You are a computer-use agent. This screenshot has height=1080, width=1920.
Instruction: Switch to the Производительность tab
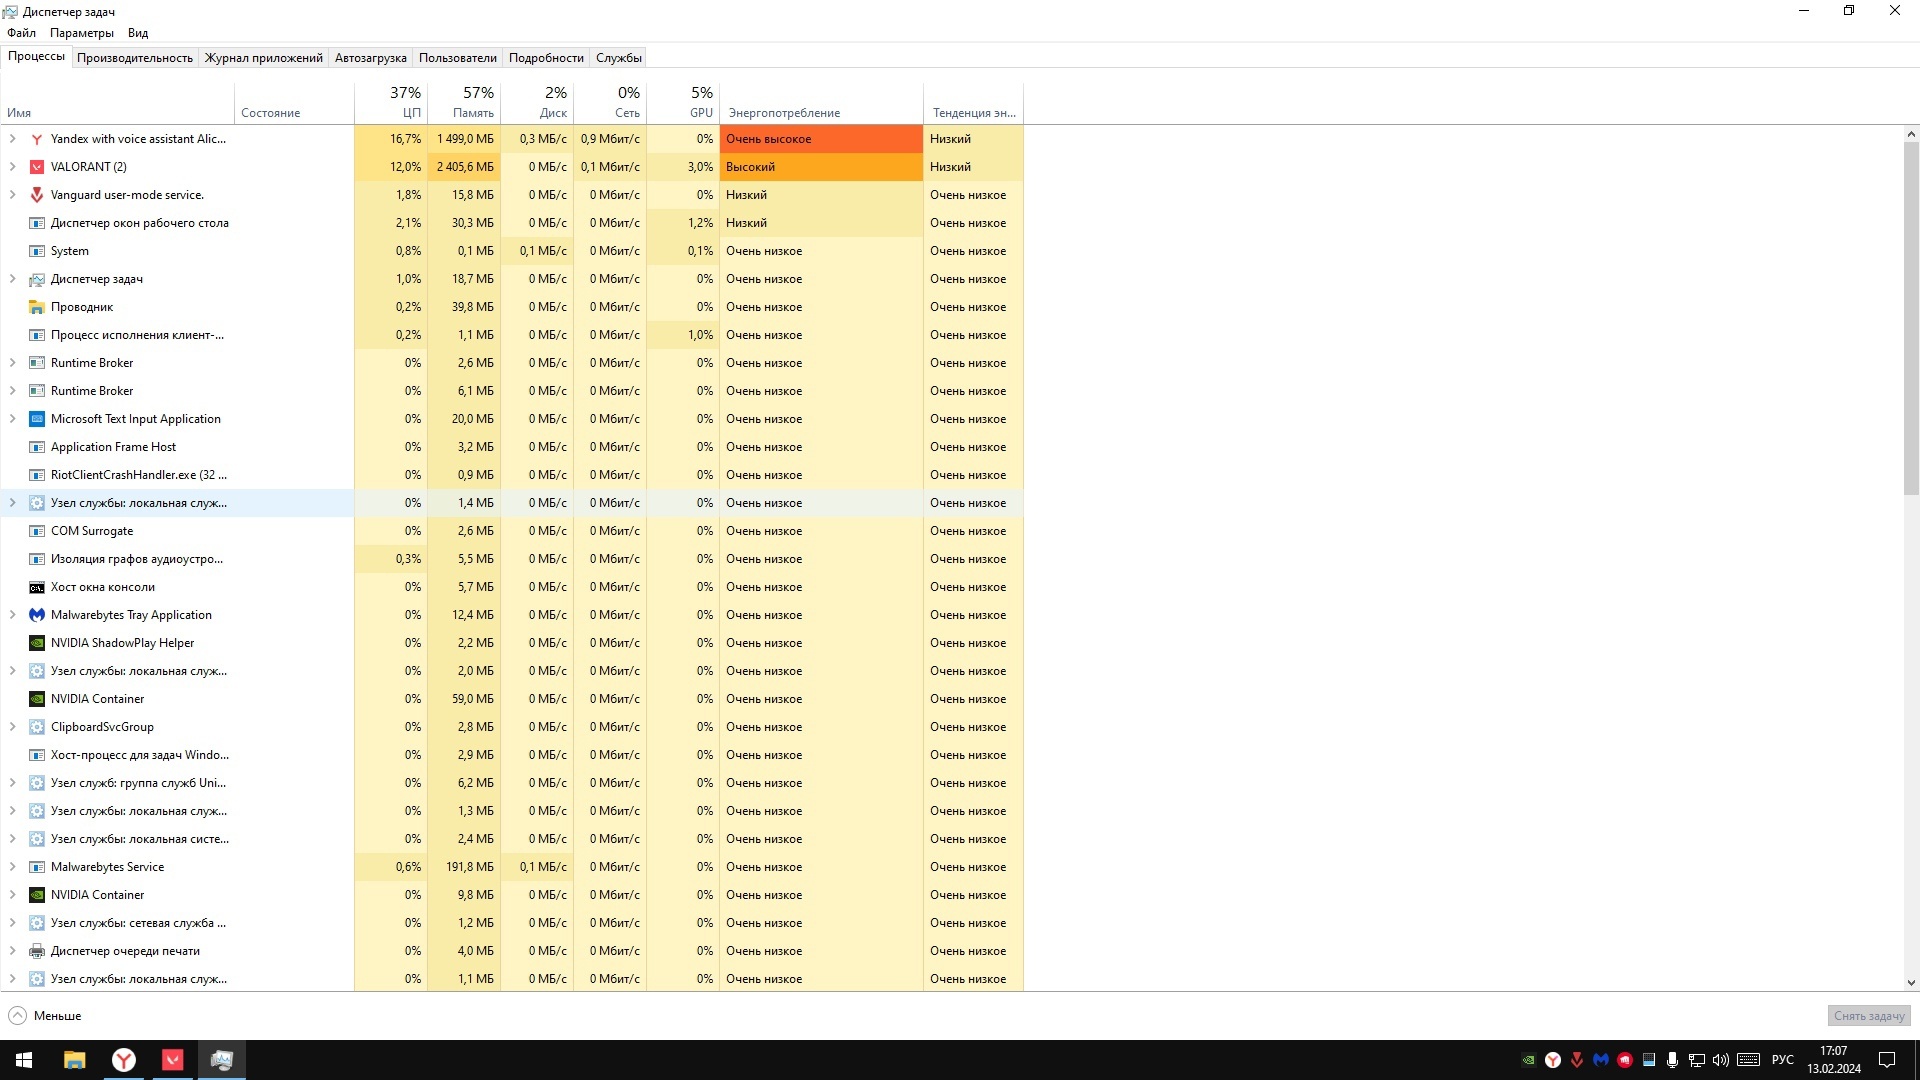(135, 58)
